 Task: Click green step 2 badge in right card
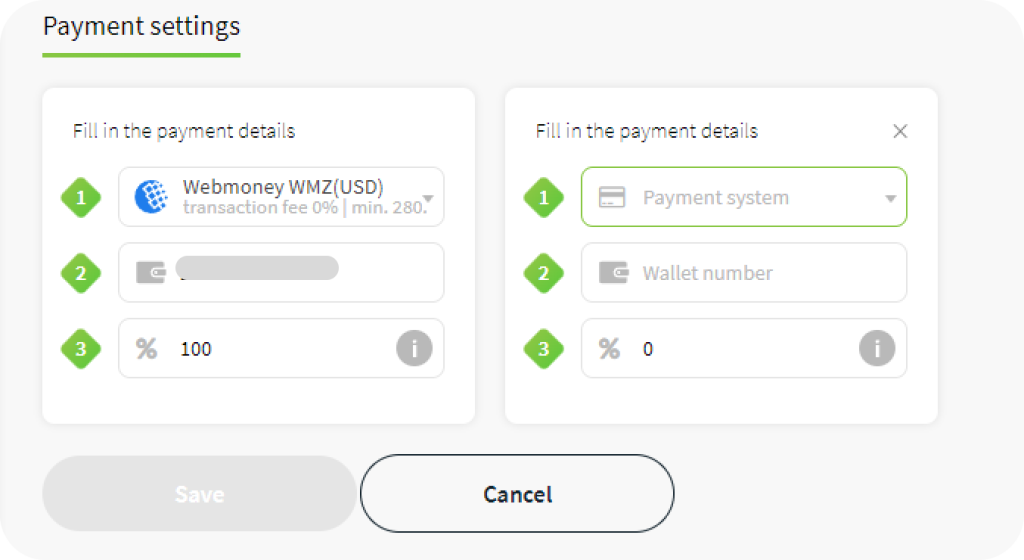click(544, 273)
